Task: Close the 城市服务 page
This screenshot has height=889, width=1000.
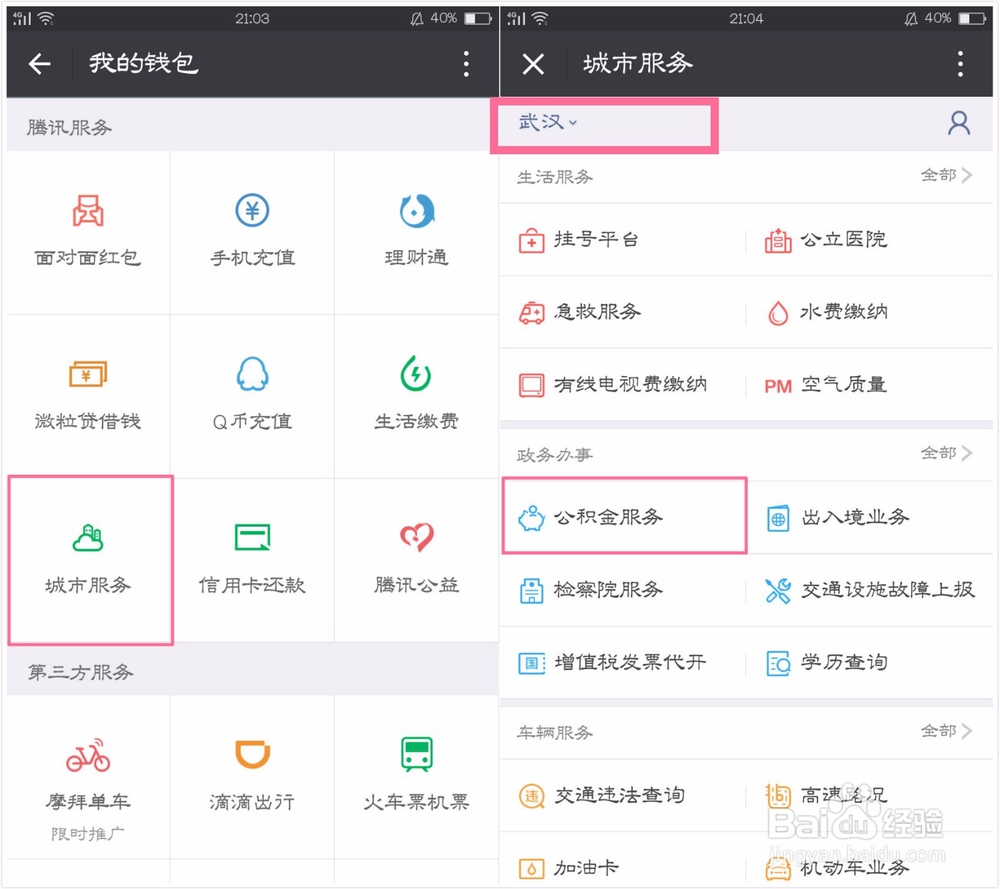Action: tap(533, 64)
